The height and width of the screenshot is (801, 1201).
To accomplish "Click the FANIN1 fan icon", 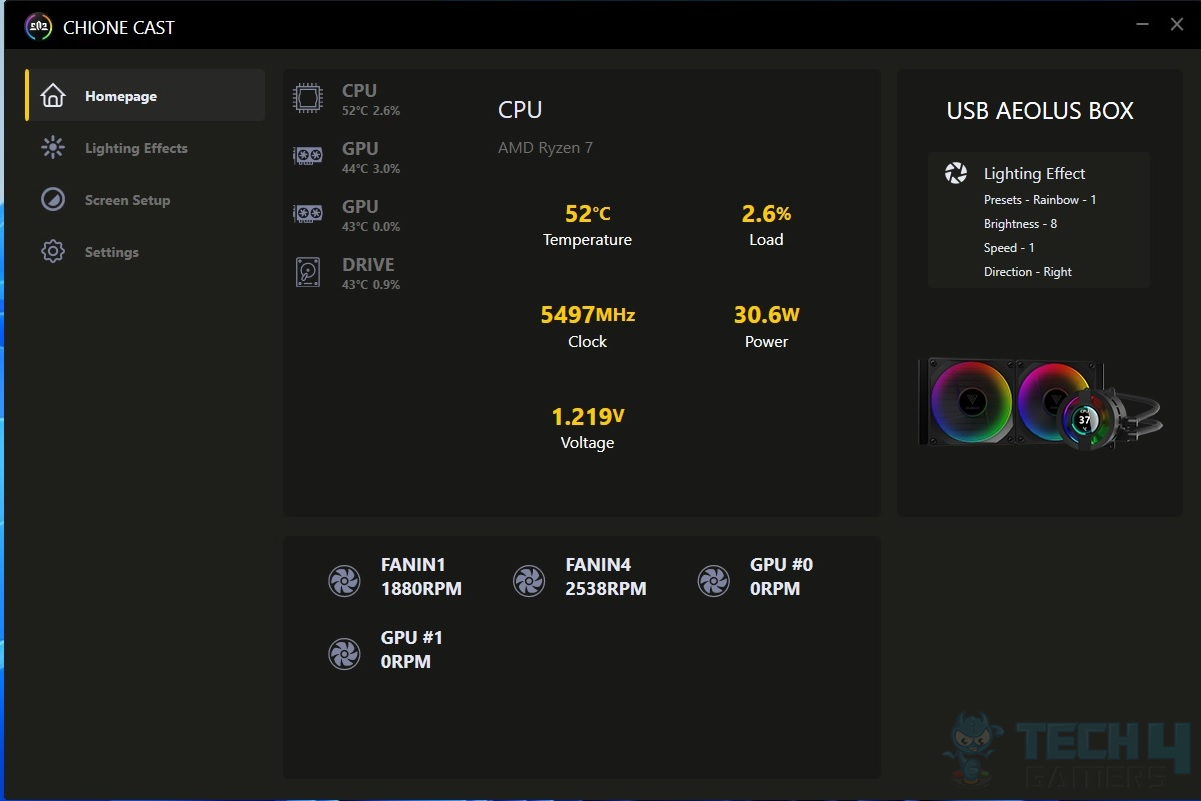I will click(x=344, y=580).
